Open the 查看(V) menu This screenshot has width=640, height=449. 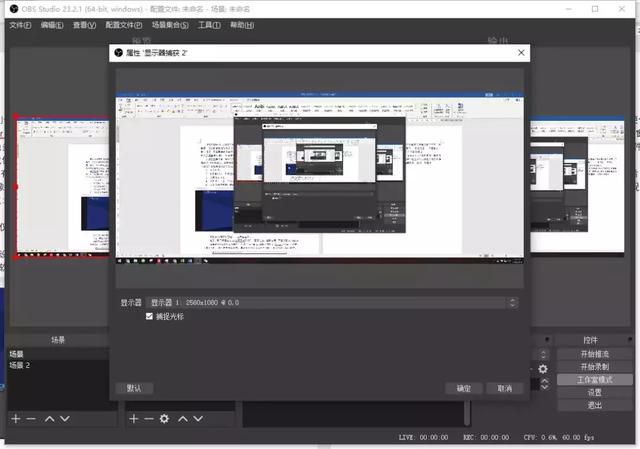[84, 25]
